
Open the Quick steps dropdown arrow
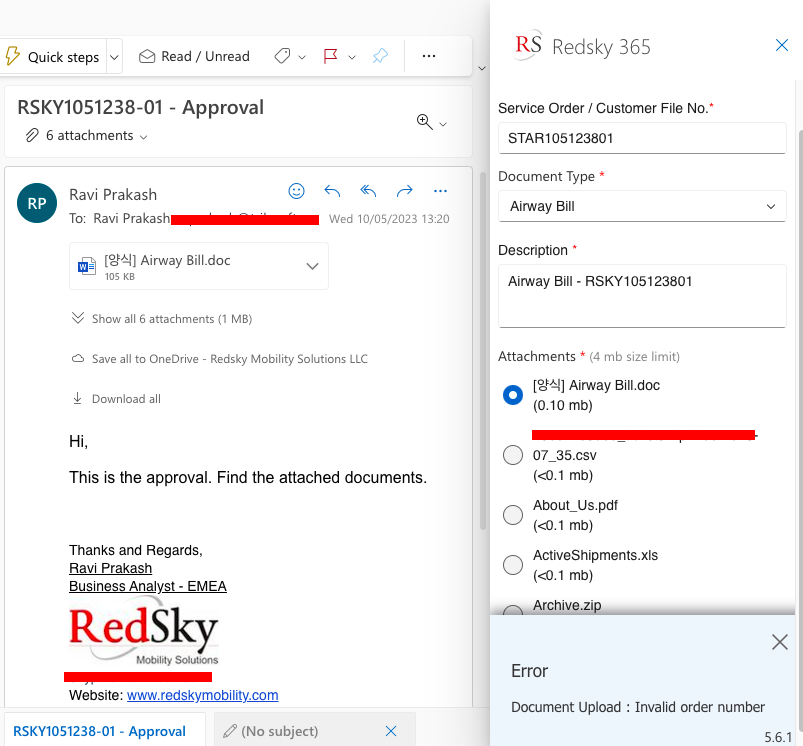click(x=114, y=57)
